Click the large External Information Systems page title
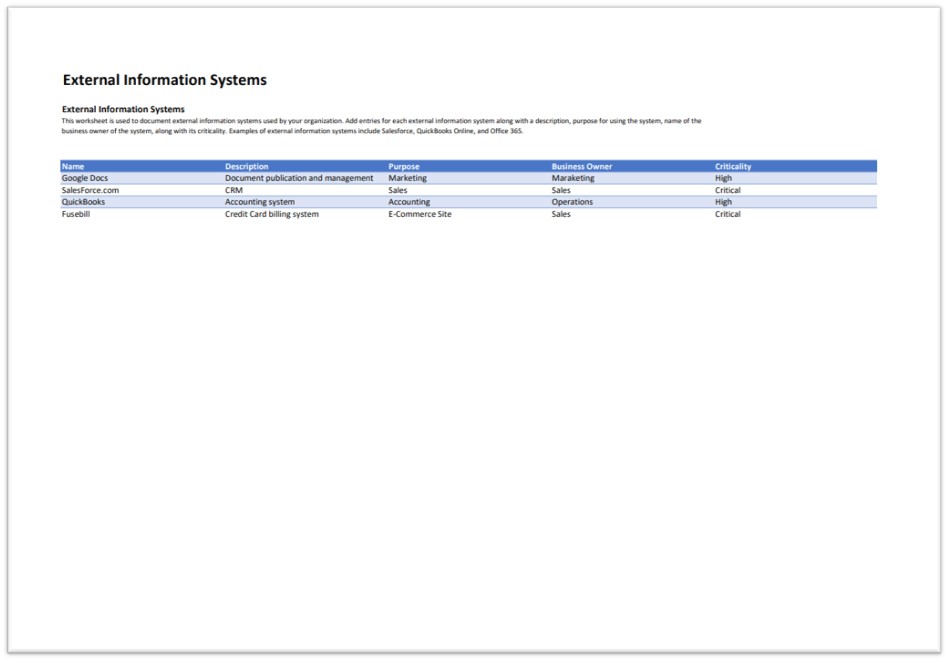Image resolution: width=948 pixels, height=661 pixels. click(164, 80)
